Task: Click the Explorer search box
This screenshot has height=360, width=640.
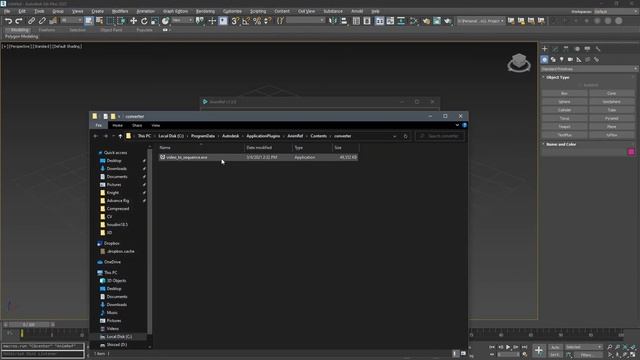Action: (x=440, y=136)
